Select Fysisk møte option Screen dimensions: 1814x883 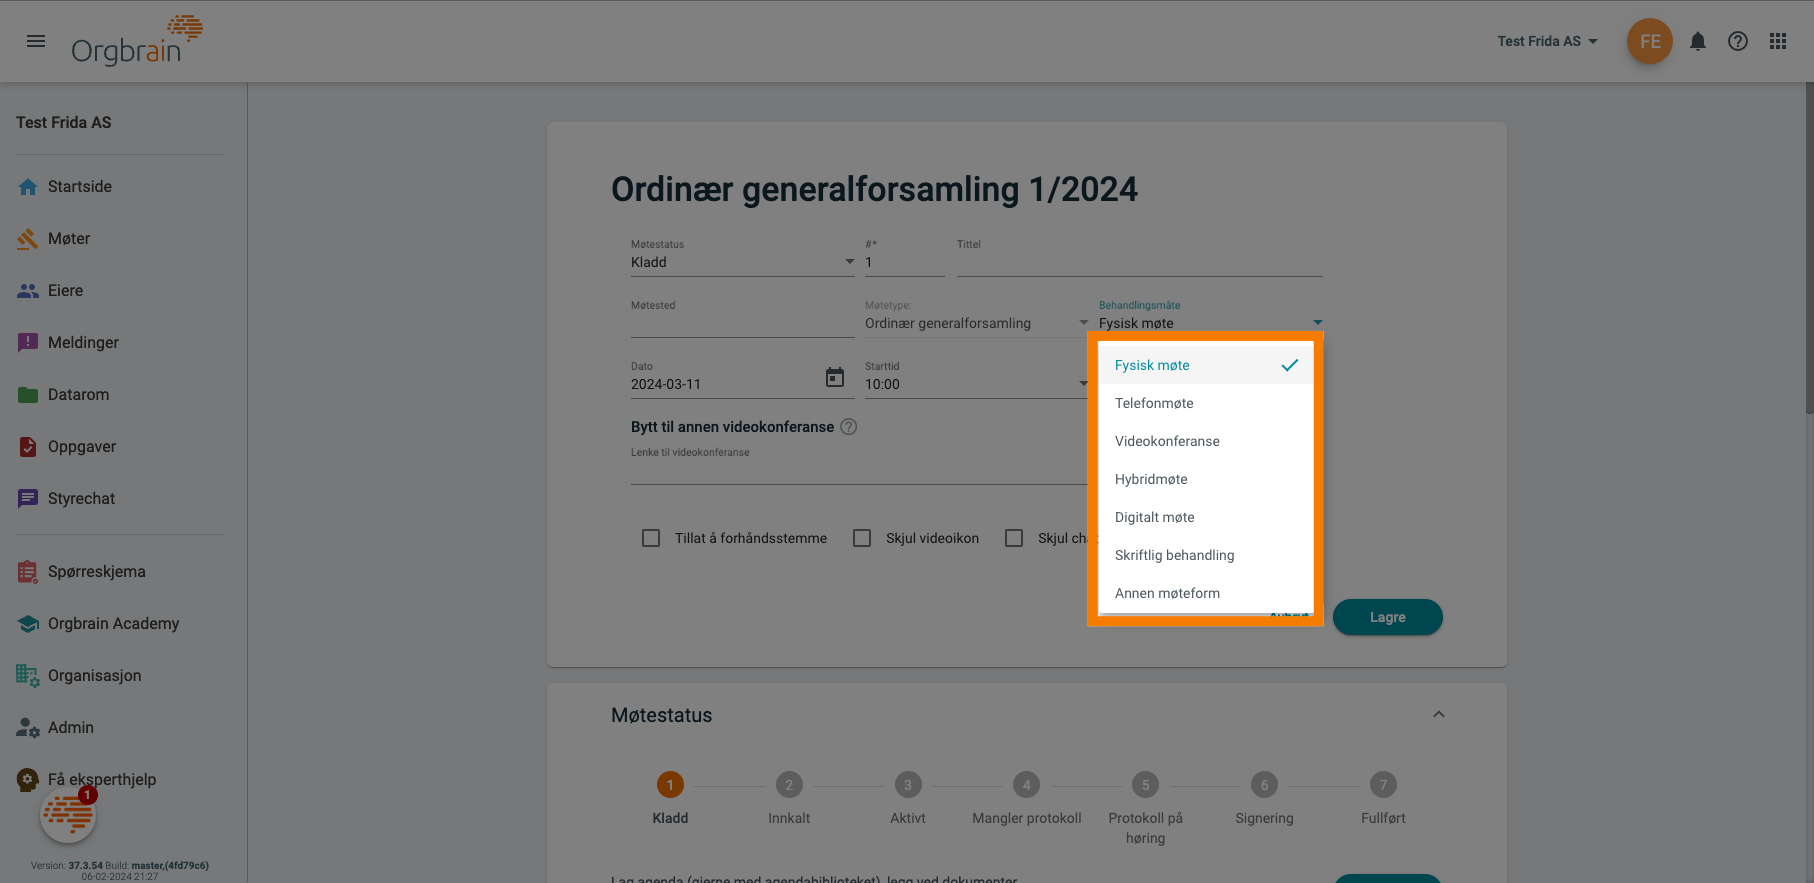pos(1206,365)
